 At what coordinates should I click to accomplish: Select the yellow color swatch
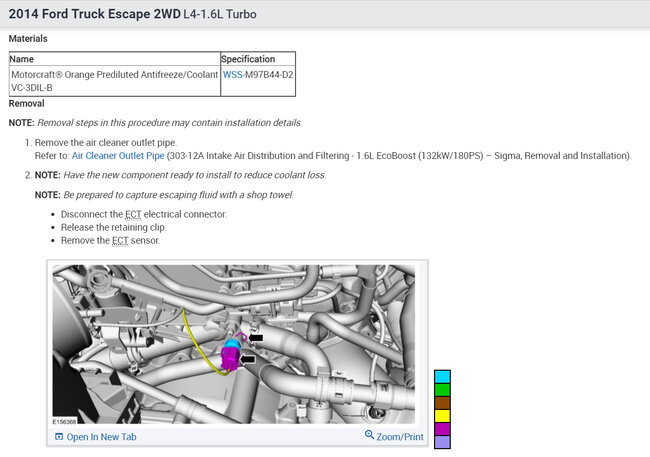[443, 416]
